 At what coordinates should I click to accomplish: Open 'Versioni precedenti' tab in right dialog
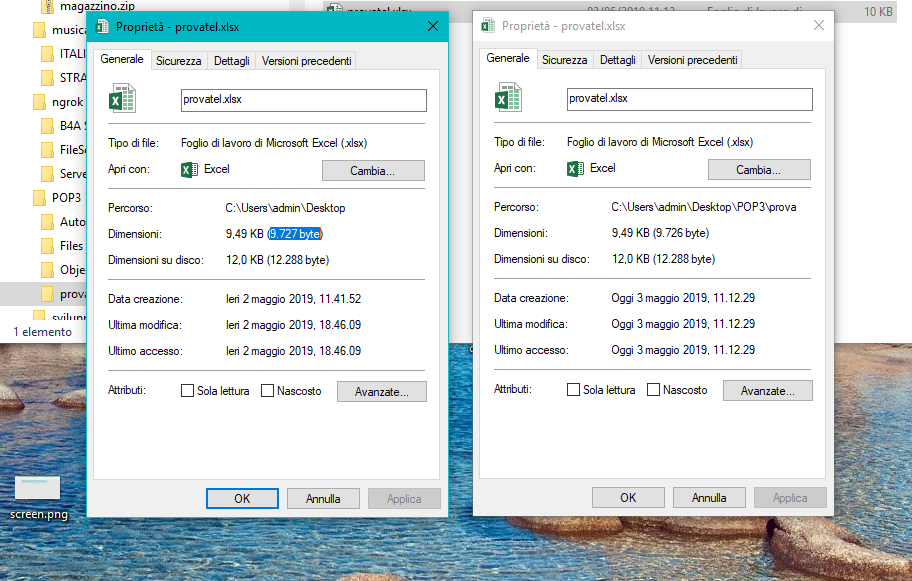(x=692, y=59)
